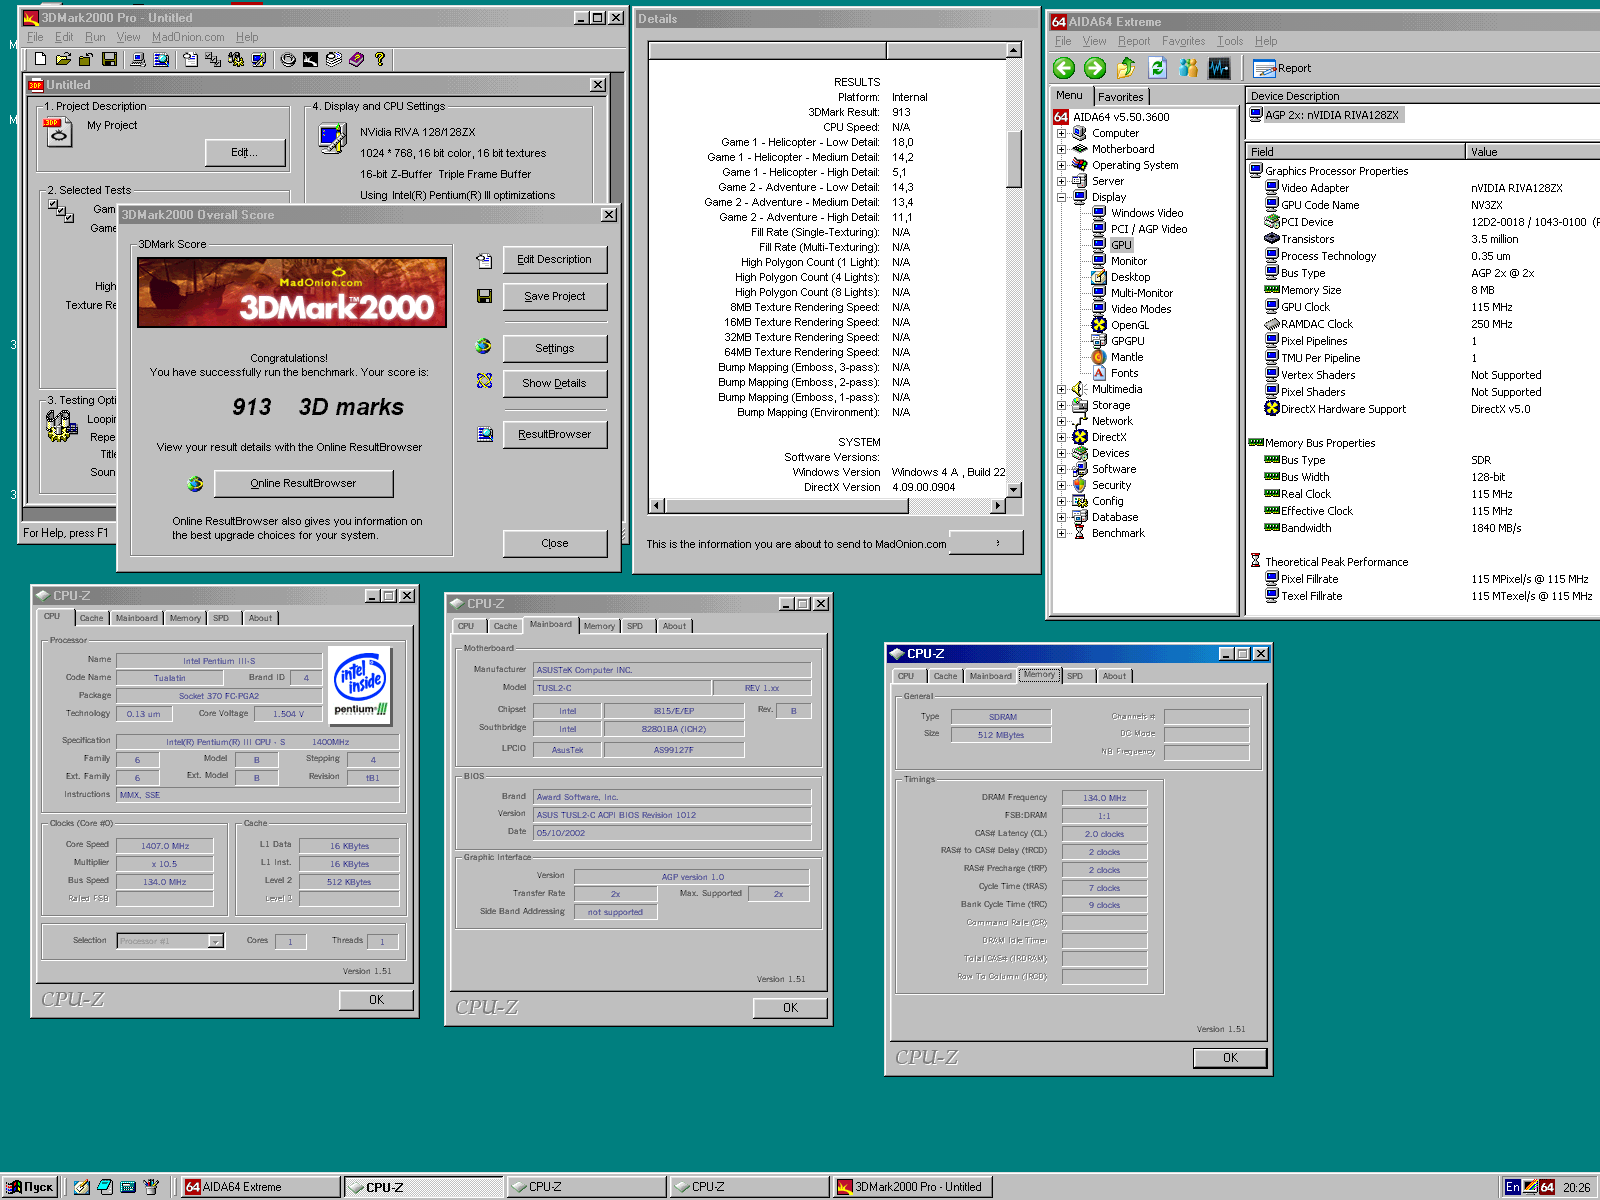1600x1200 pixels.
Task: Click purple help book icon in 3DMark
Action: pos(357,60)
